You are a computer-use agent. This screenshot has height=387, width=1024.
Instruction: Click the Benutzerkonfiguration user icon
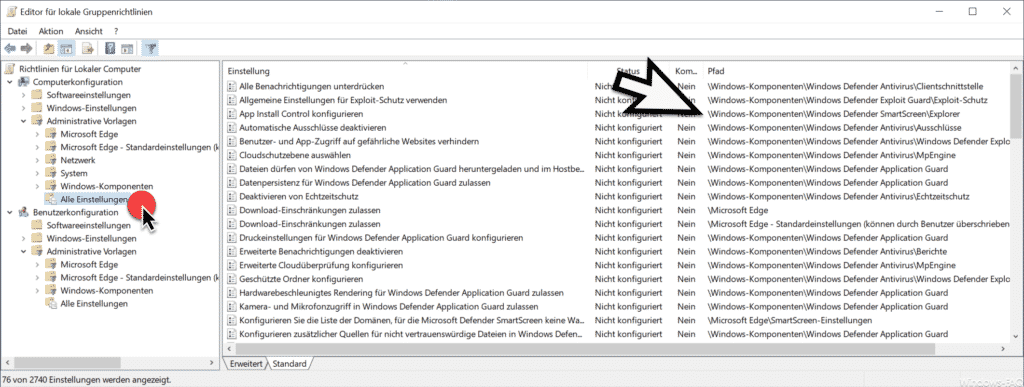pos(24,212)
